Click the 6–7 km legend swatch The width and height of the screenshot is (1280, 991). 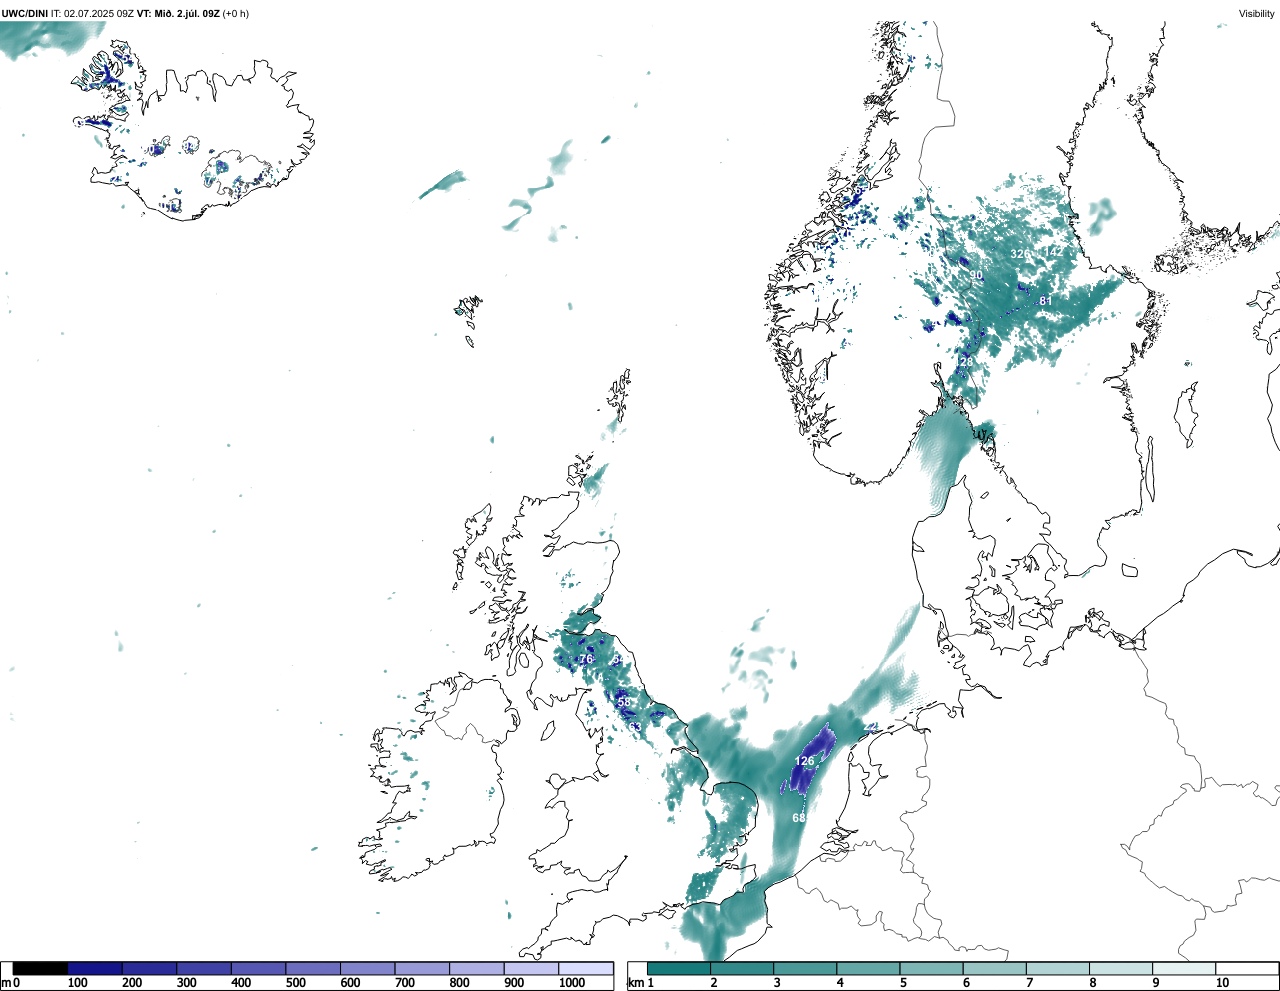click(995, 968)
